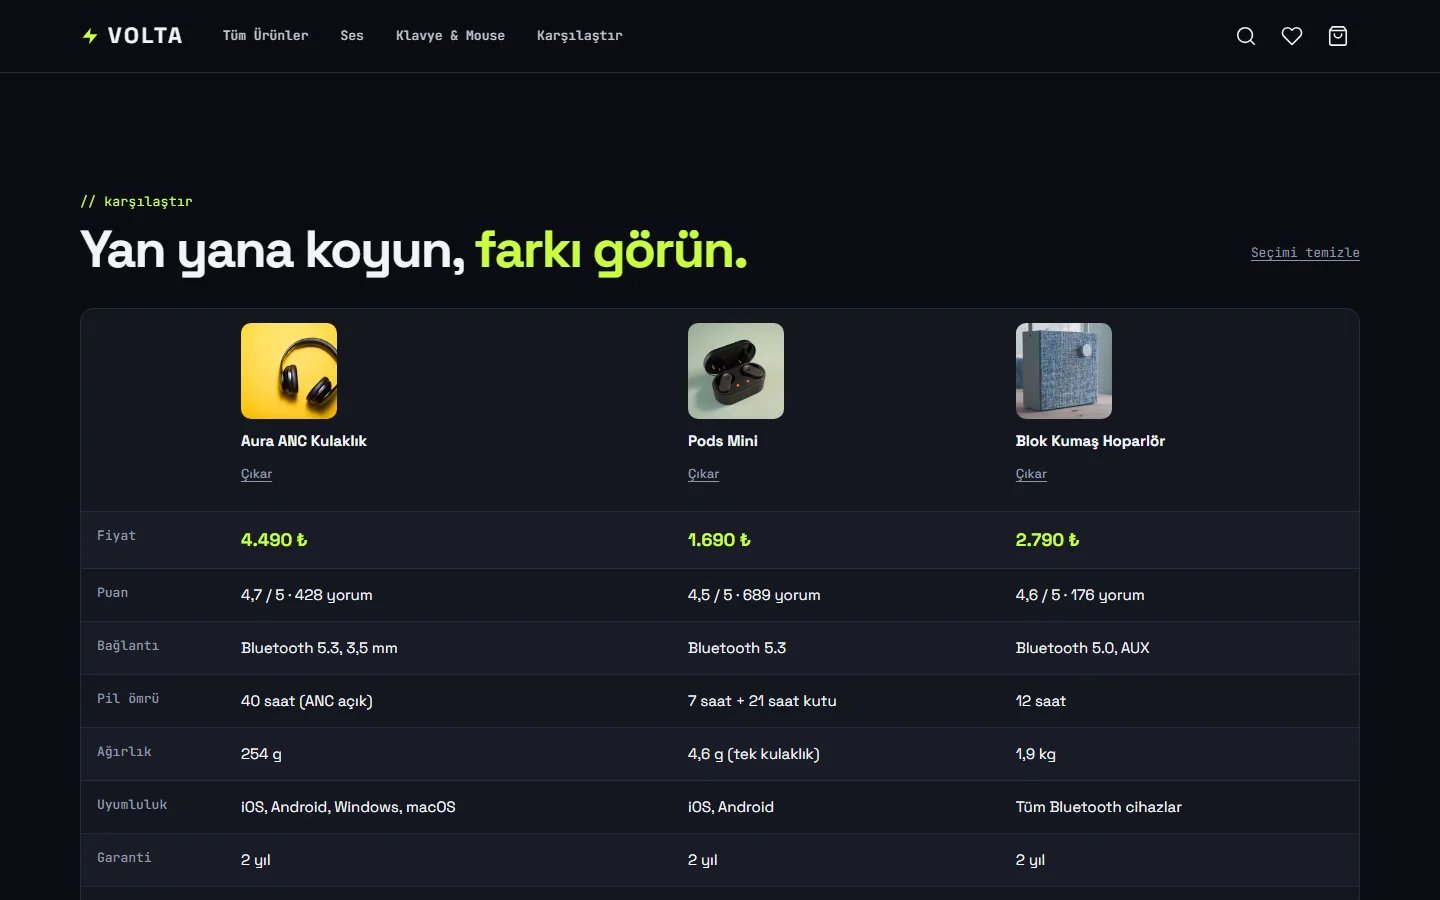Click Tüm Bluetooth cihazlar compatibility cell
The height and width of the screenshot is (900, 1440).
pos(1099,807)
